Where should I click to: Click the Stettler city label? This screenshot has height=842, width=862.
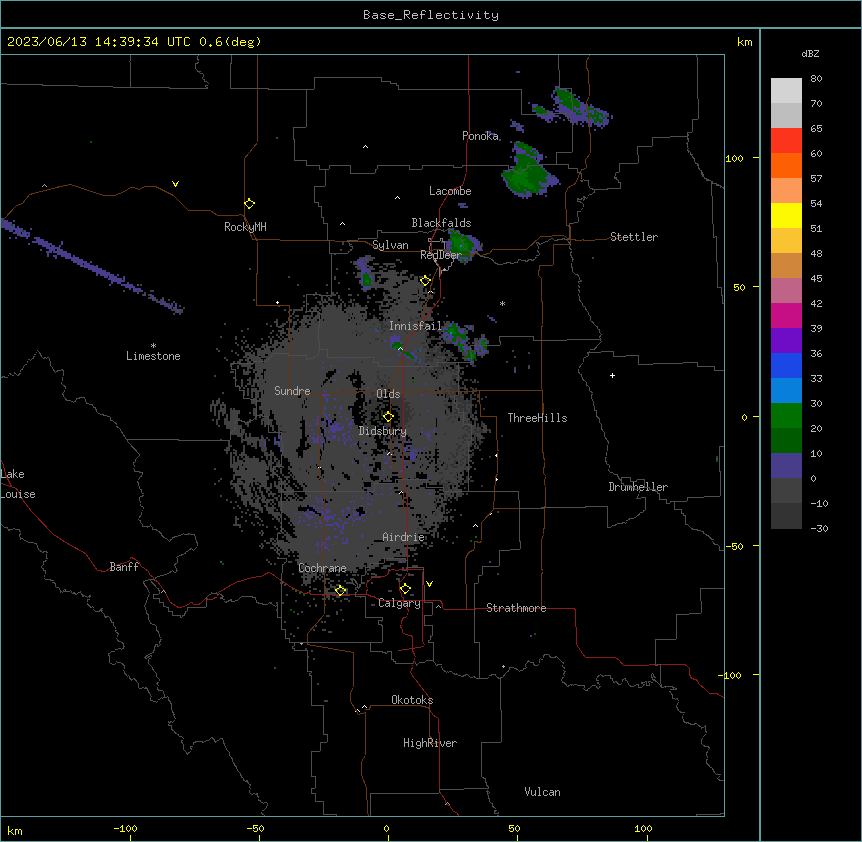634,237
